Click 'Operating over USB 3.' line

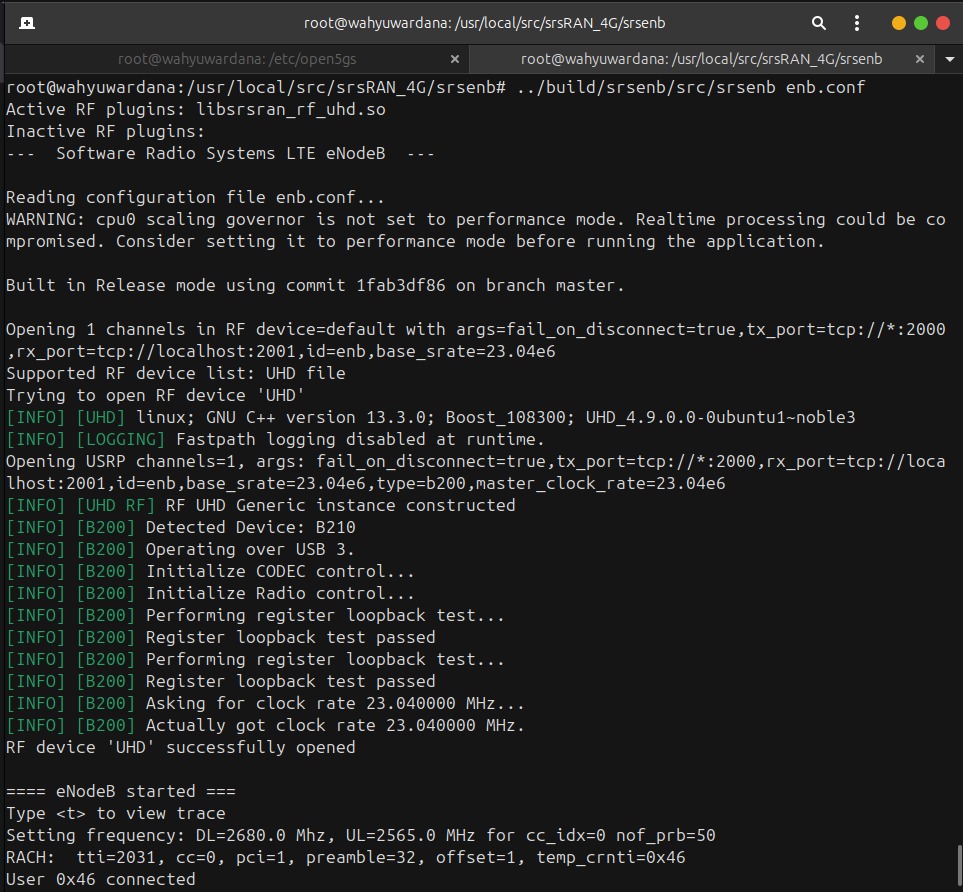(181, 550)
